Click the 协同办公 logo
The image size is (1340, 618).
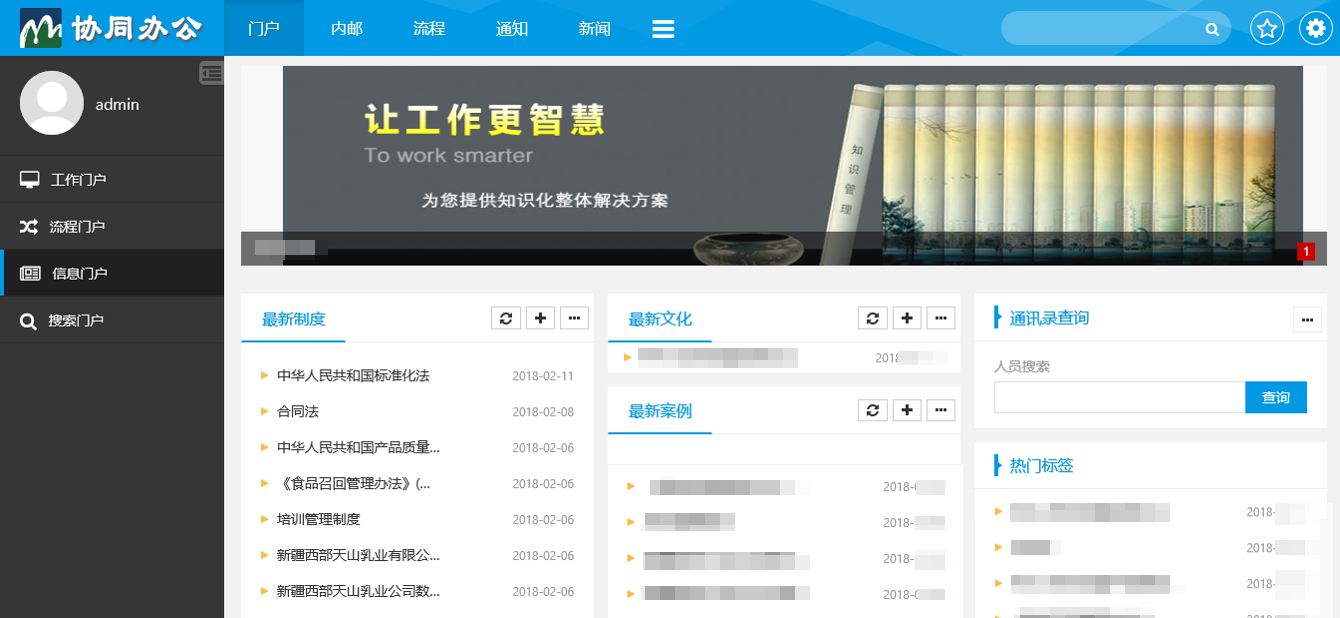[111, 28]
